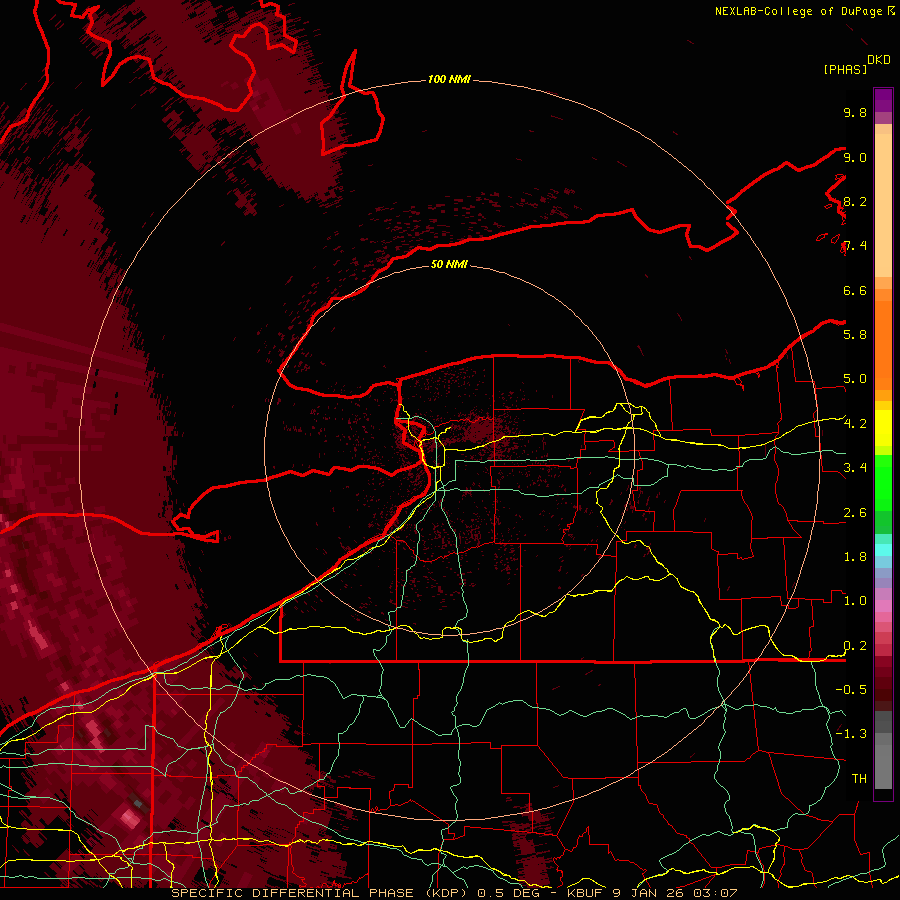The height and width of the screenshot is (900, 900).
Task: Click the -1.3 value on color scale
Action: click(851, 734)
